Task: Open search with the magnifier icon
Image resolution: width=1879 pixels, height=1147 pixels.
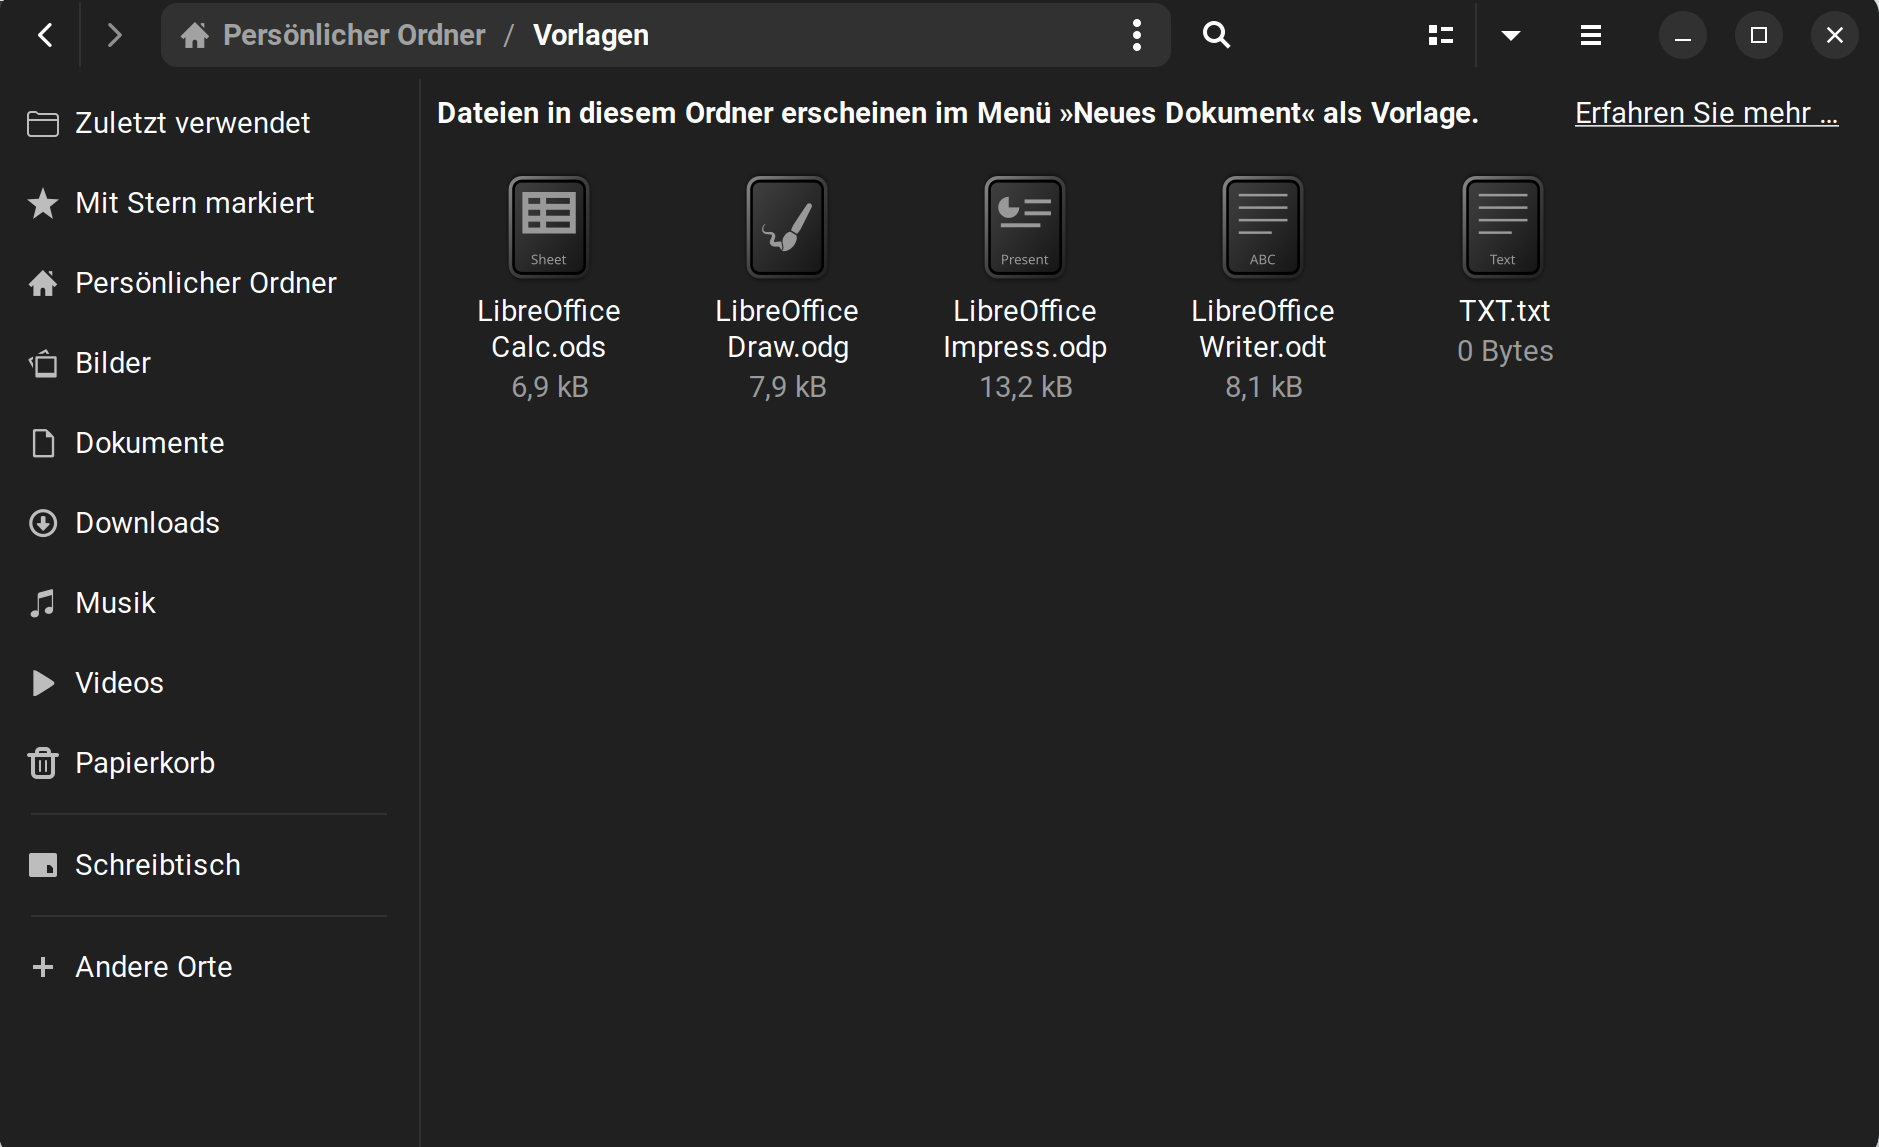Action: pos(1216,35)
